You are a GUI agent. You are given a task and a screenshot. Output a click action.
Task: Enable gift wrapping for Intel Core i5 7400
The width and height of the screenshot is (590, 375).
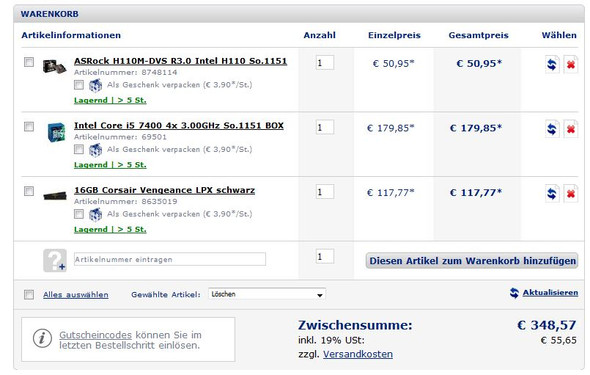pos(79,150)
